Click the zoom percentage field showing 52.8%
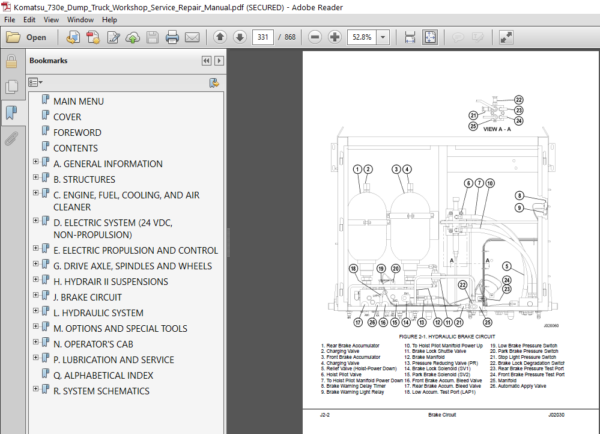 (362, 37)
